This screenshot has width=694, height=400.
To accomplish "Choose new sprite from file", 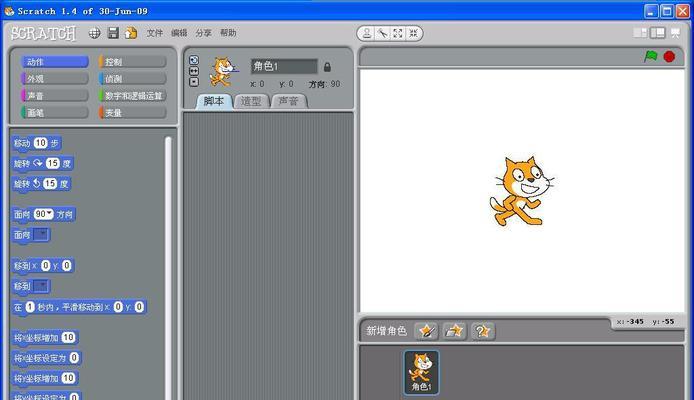I will pyautogui.click(x=454, y=331).
